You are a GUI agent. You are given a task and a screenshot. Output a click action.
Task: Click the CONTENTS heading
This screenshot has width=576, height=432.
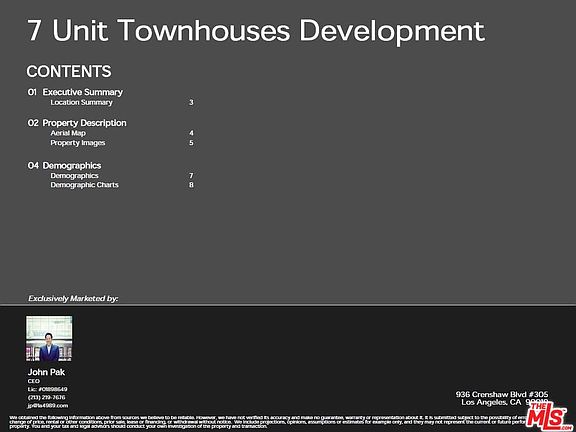(69, 71)
